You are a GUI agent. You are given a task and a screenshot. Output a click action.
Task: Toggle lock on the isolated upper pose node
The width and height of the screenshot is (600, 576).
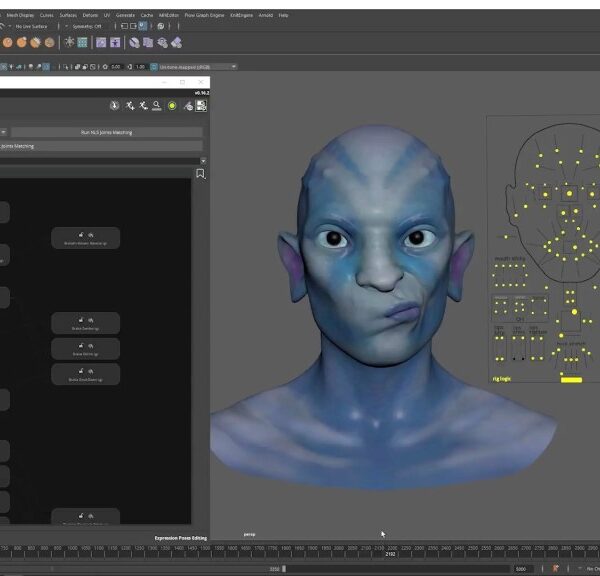(x=81, y=235)
